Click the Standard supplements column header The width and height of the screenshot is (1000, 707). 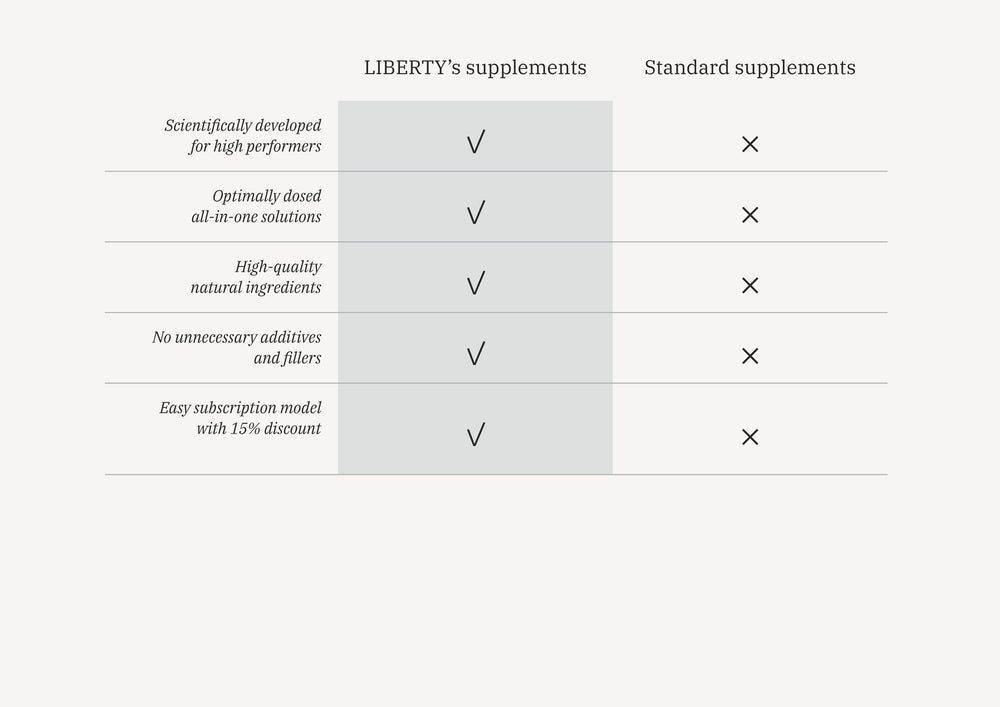click(750, 68)
